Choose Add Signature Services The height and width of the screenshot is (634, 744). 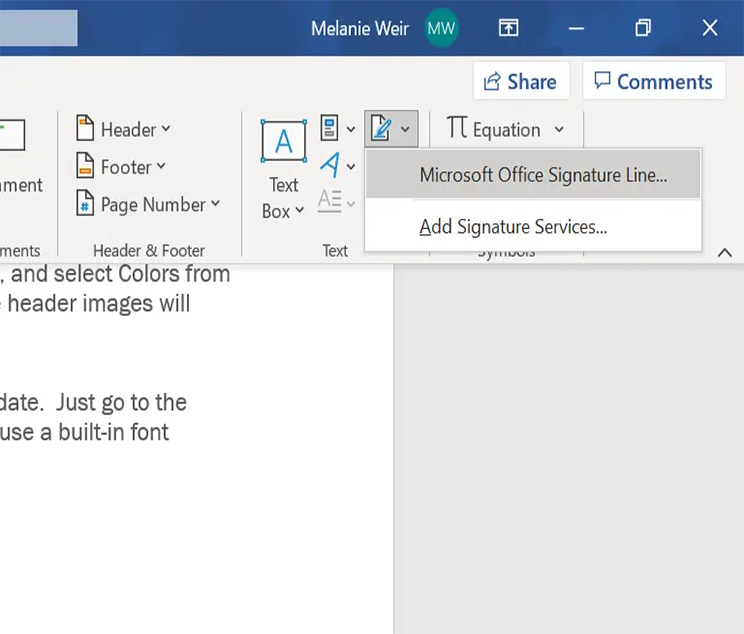point(533,226)
